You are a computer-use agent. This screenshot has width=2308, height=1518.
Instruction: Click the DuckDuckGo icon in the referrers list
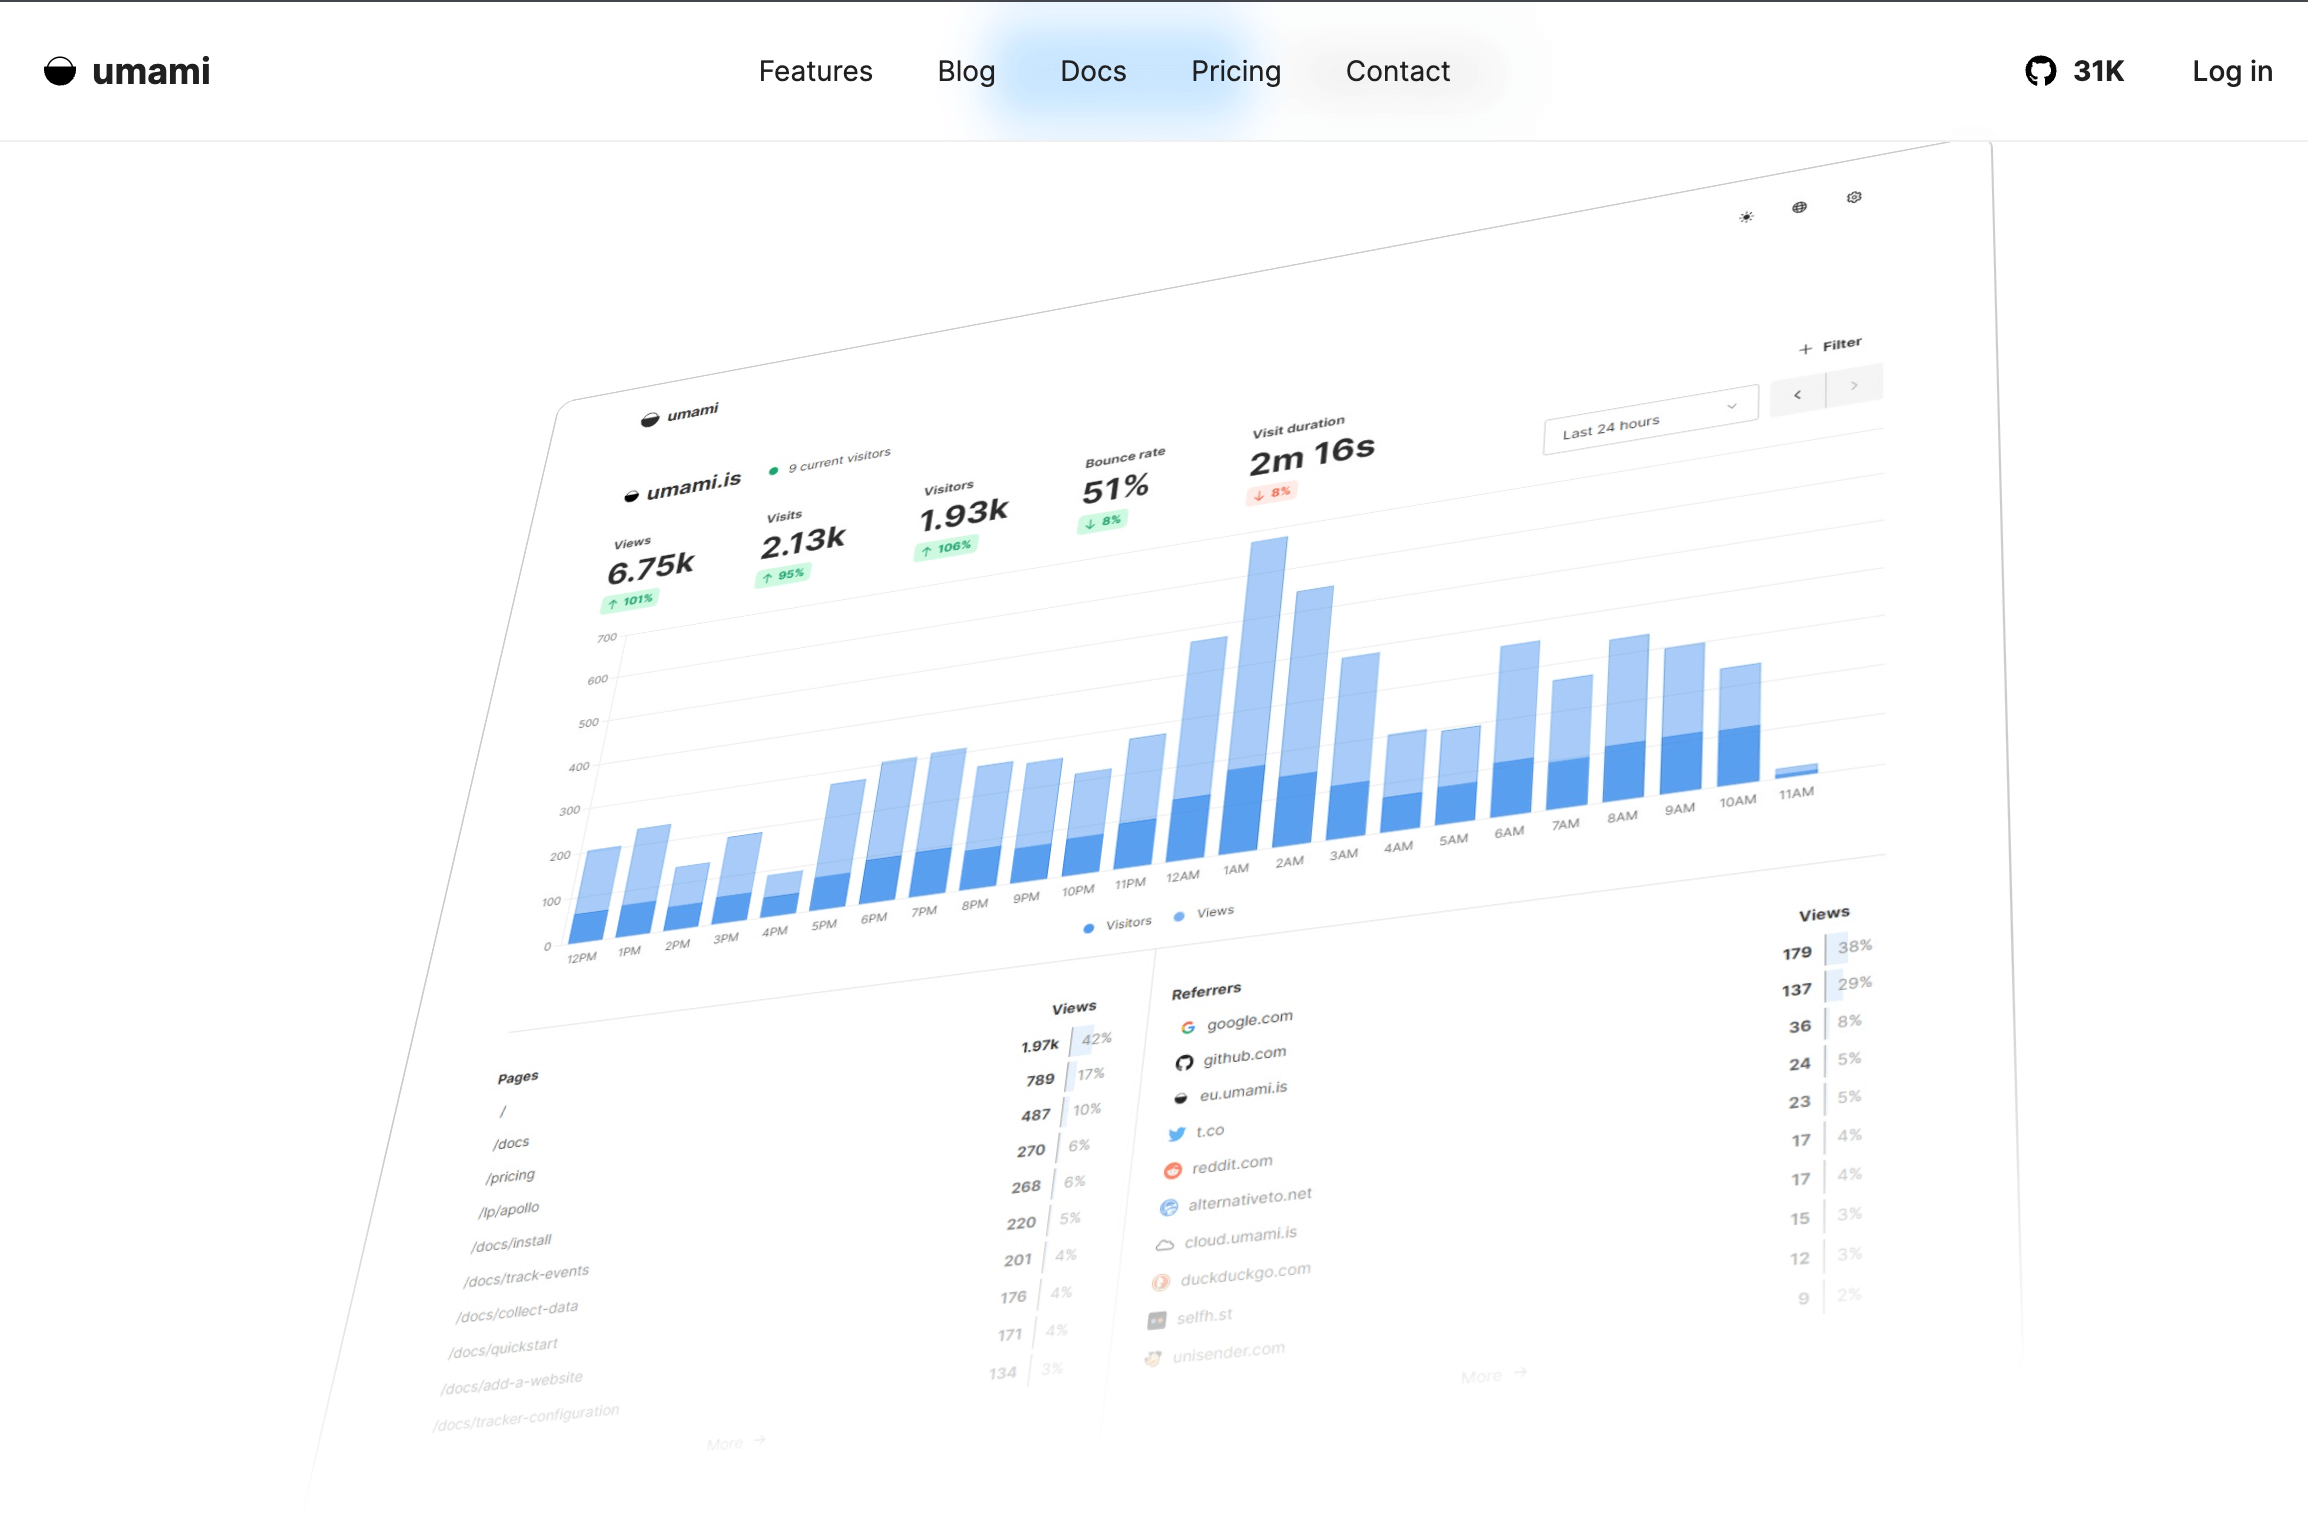(x=1161, y=1281)
